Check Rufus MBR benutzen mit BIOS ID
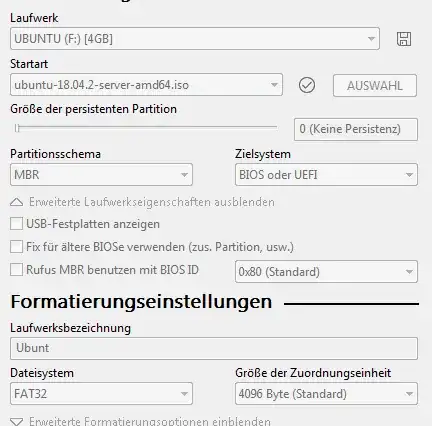Viewport: 432px width, 426px height. point(16,269)
